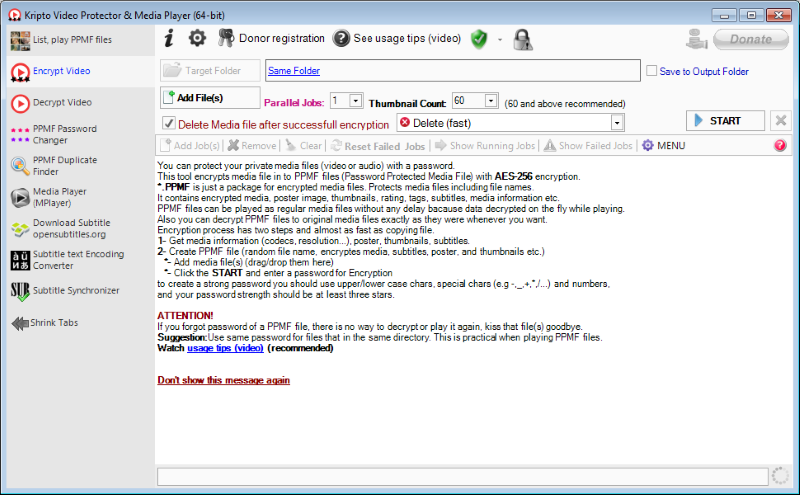
Task: Expand the Thumbnail Count dropdown
Action: pyautogui.click(x=491, y=101)
